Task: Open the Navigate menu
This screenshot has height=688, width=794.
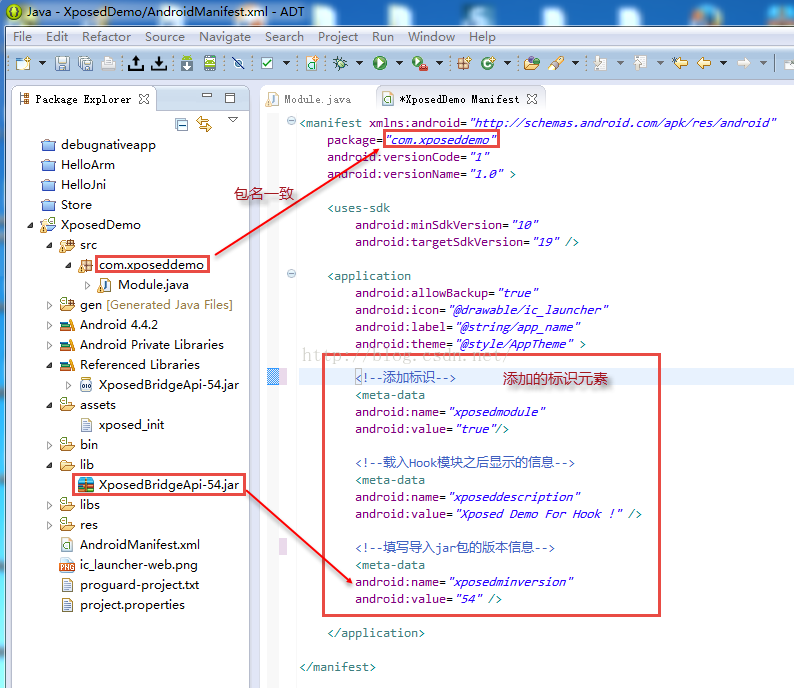Action: [225, 37]
